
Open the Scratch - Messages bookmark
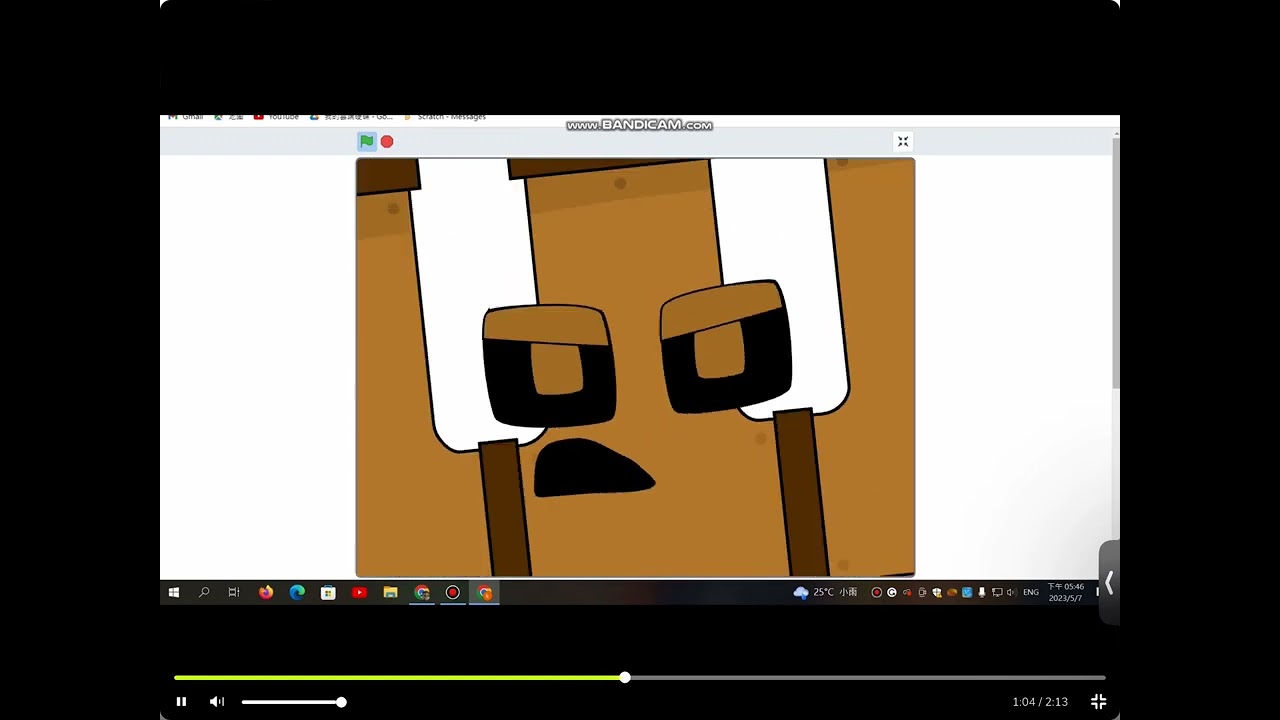[x=445, y=117]
